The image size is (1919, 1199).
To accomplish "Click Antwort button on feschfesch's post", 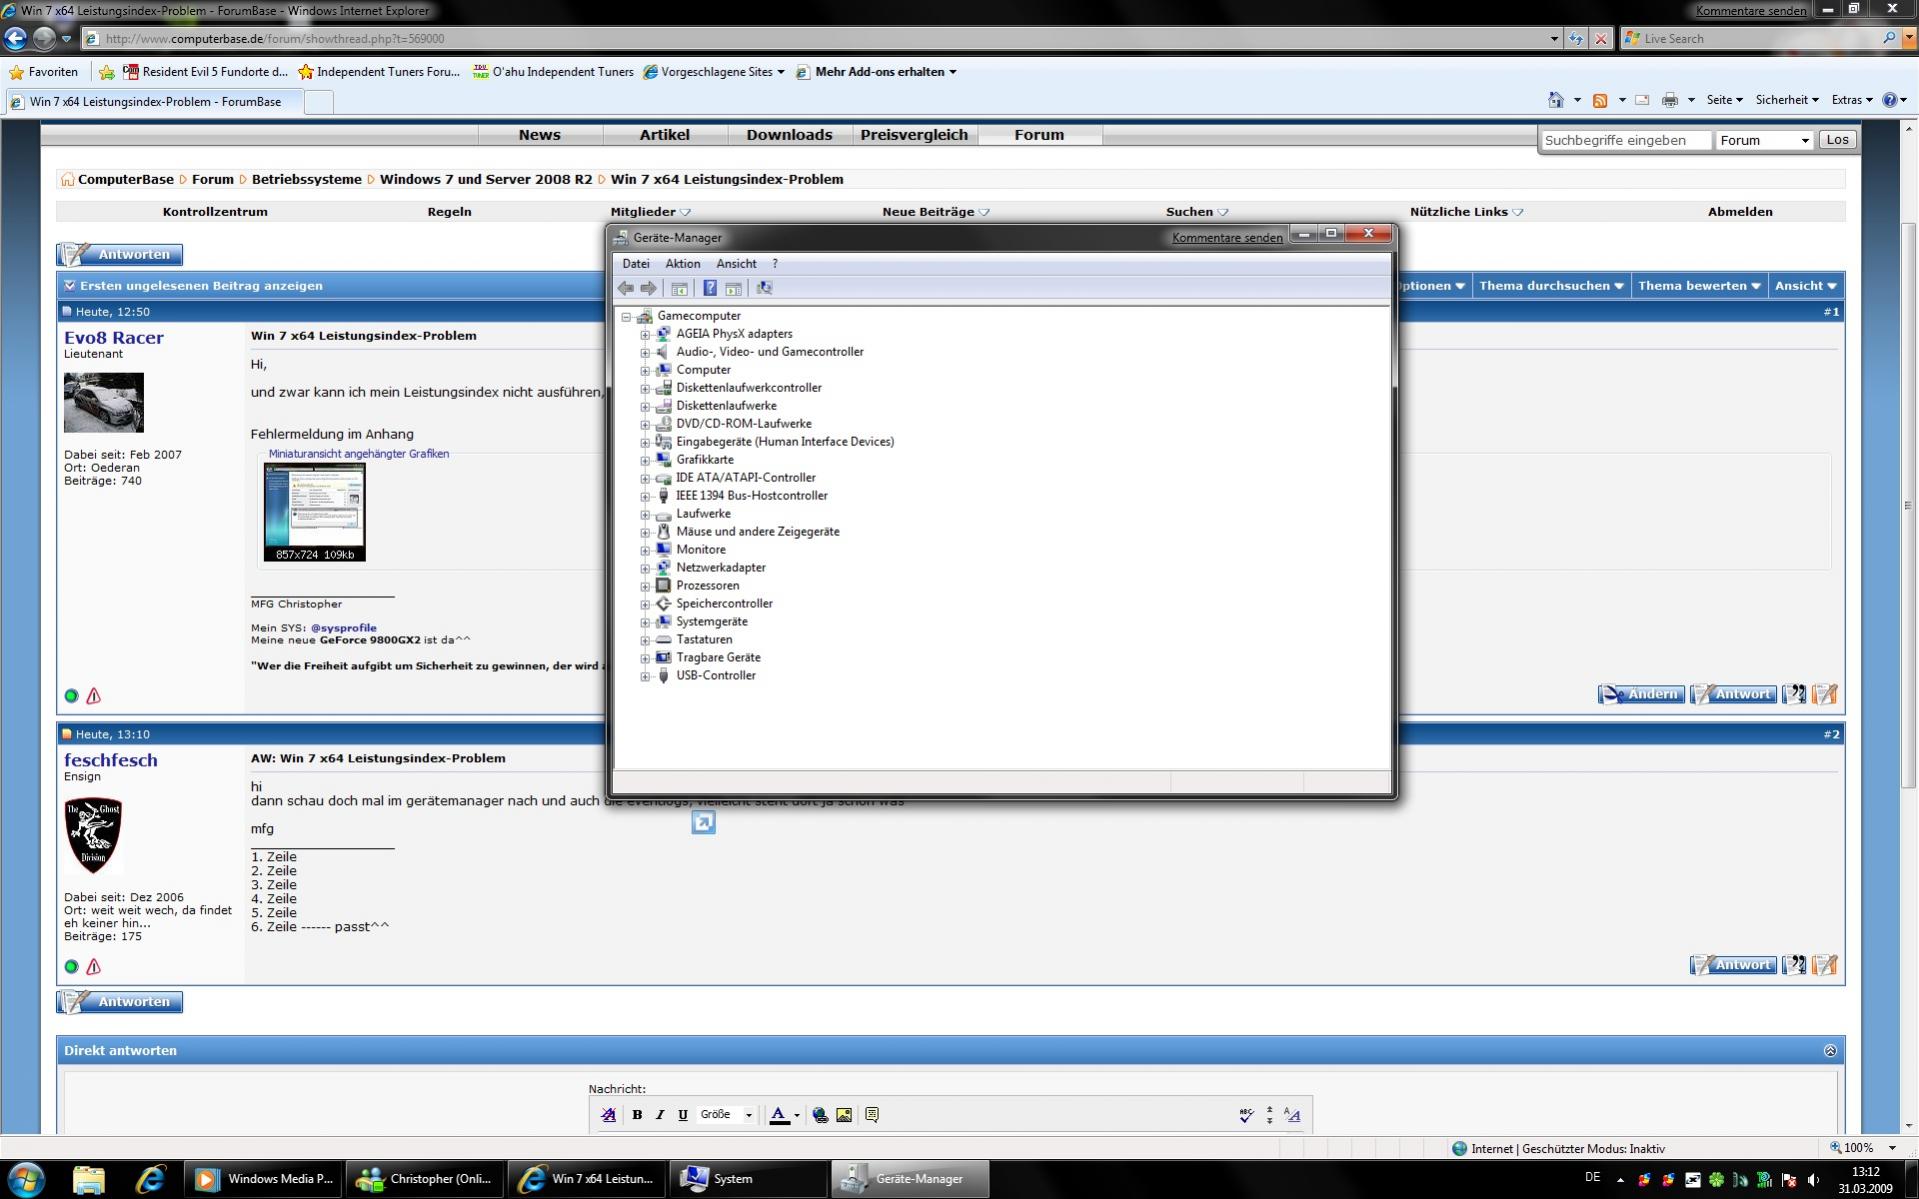I will 1733,966.
